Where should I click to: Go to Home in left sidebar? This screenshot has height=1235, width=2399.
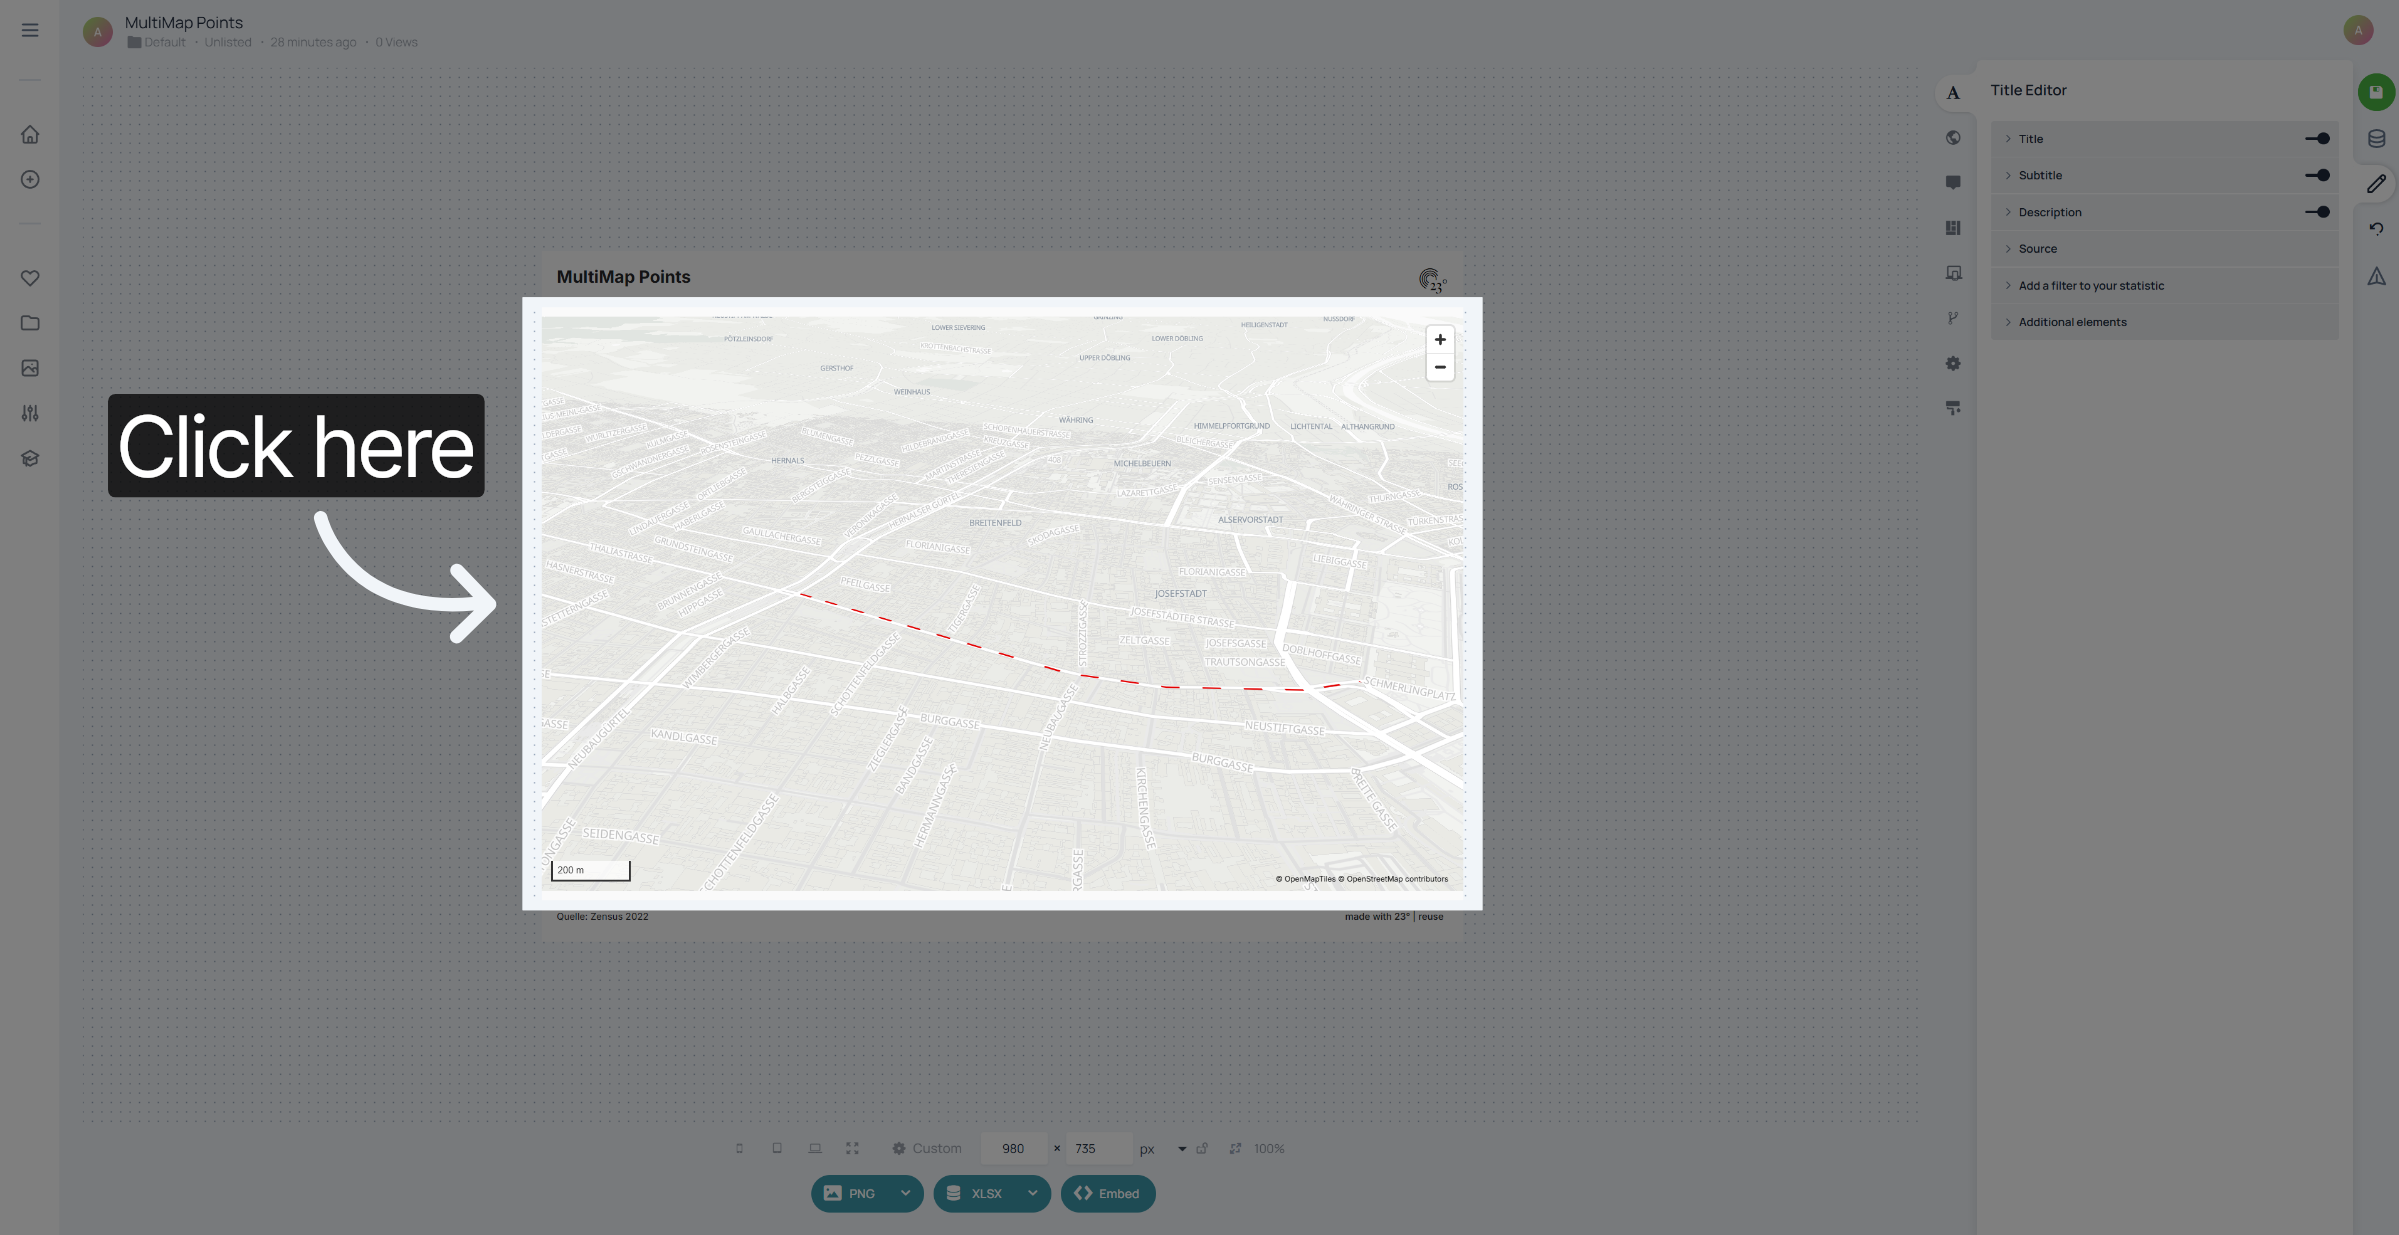click(x=30, y=134)
